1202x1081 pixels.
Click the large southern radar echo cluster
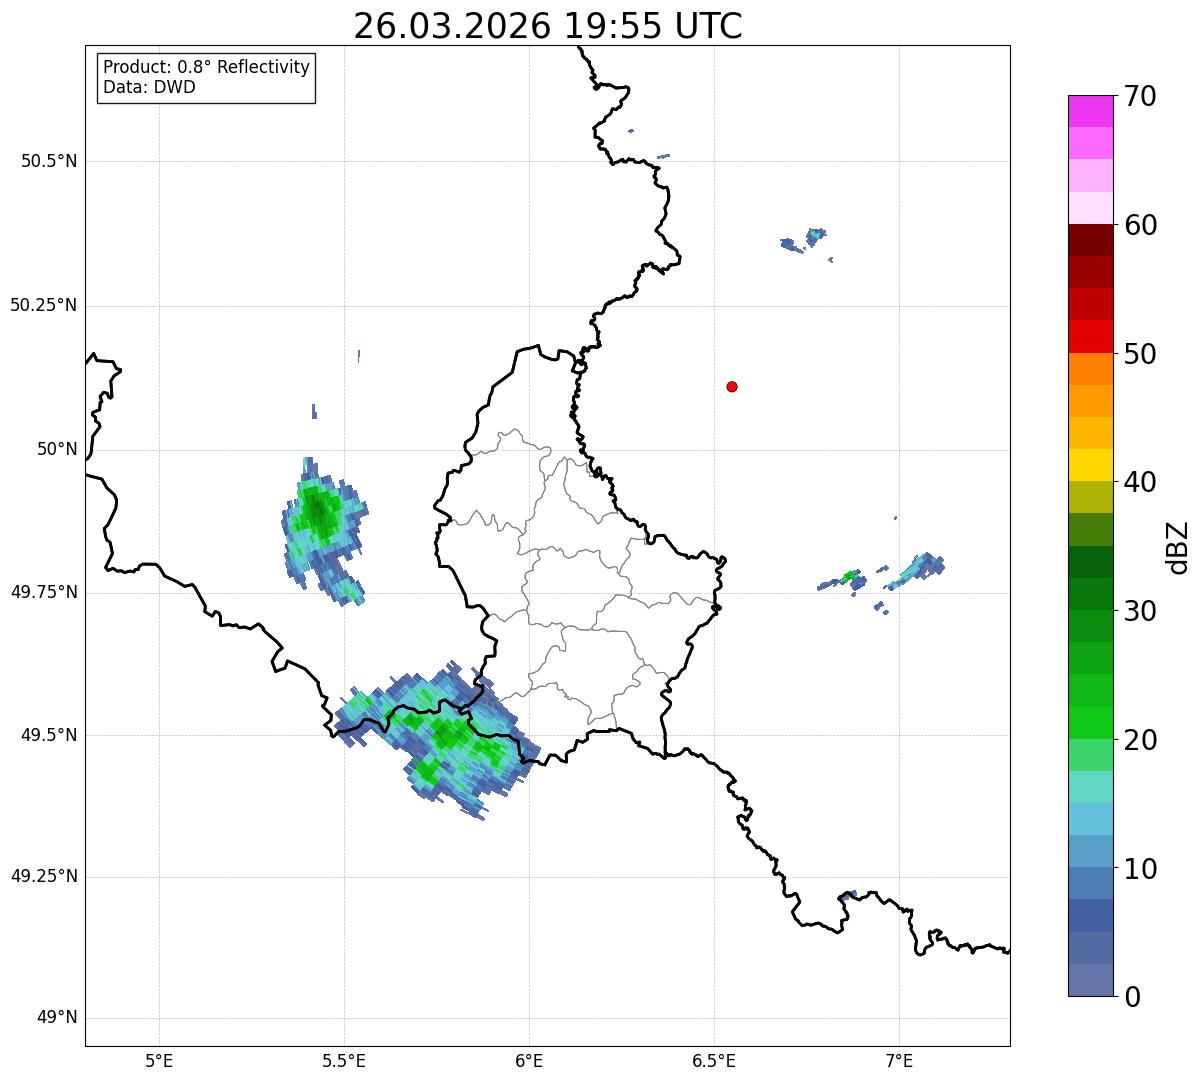(438, 740)
